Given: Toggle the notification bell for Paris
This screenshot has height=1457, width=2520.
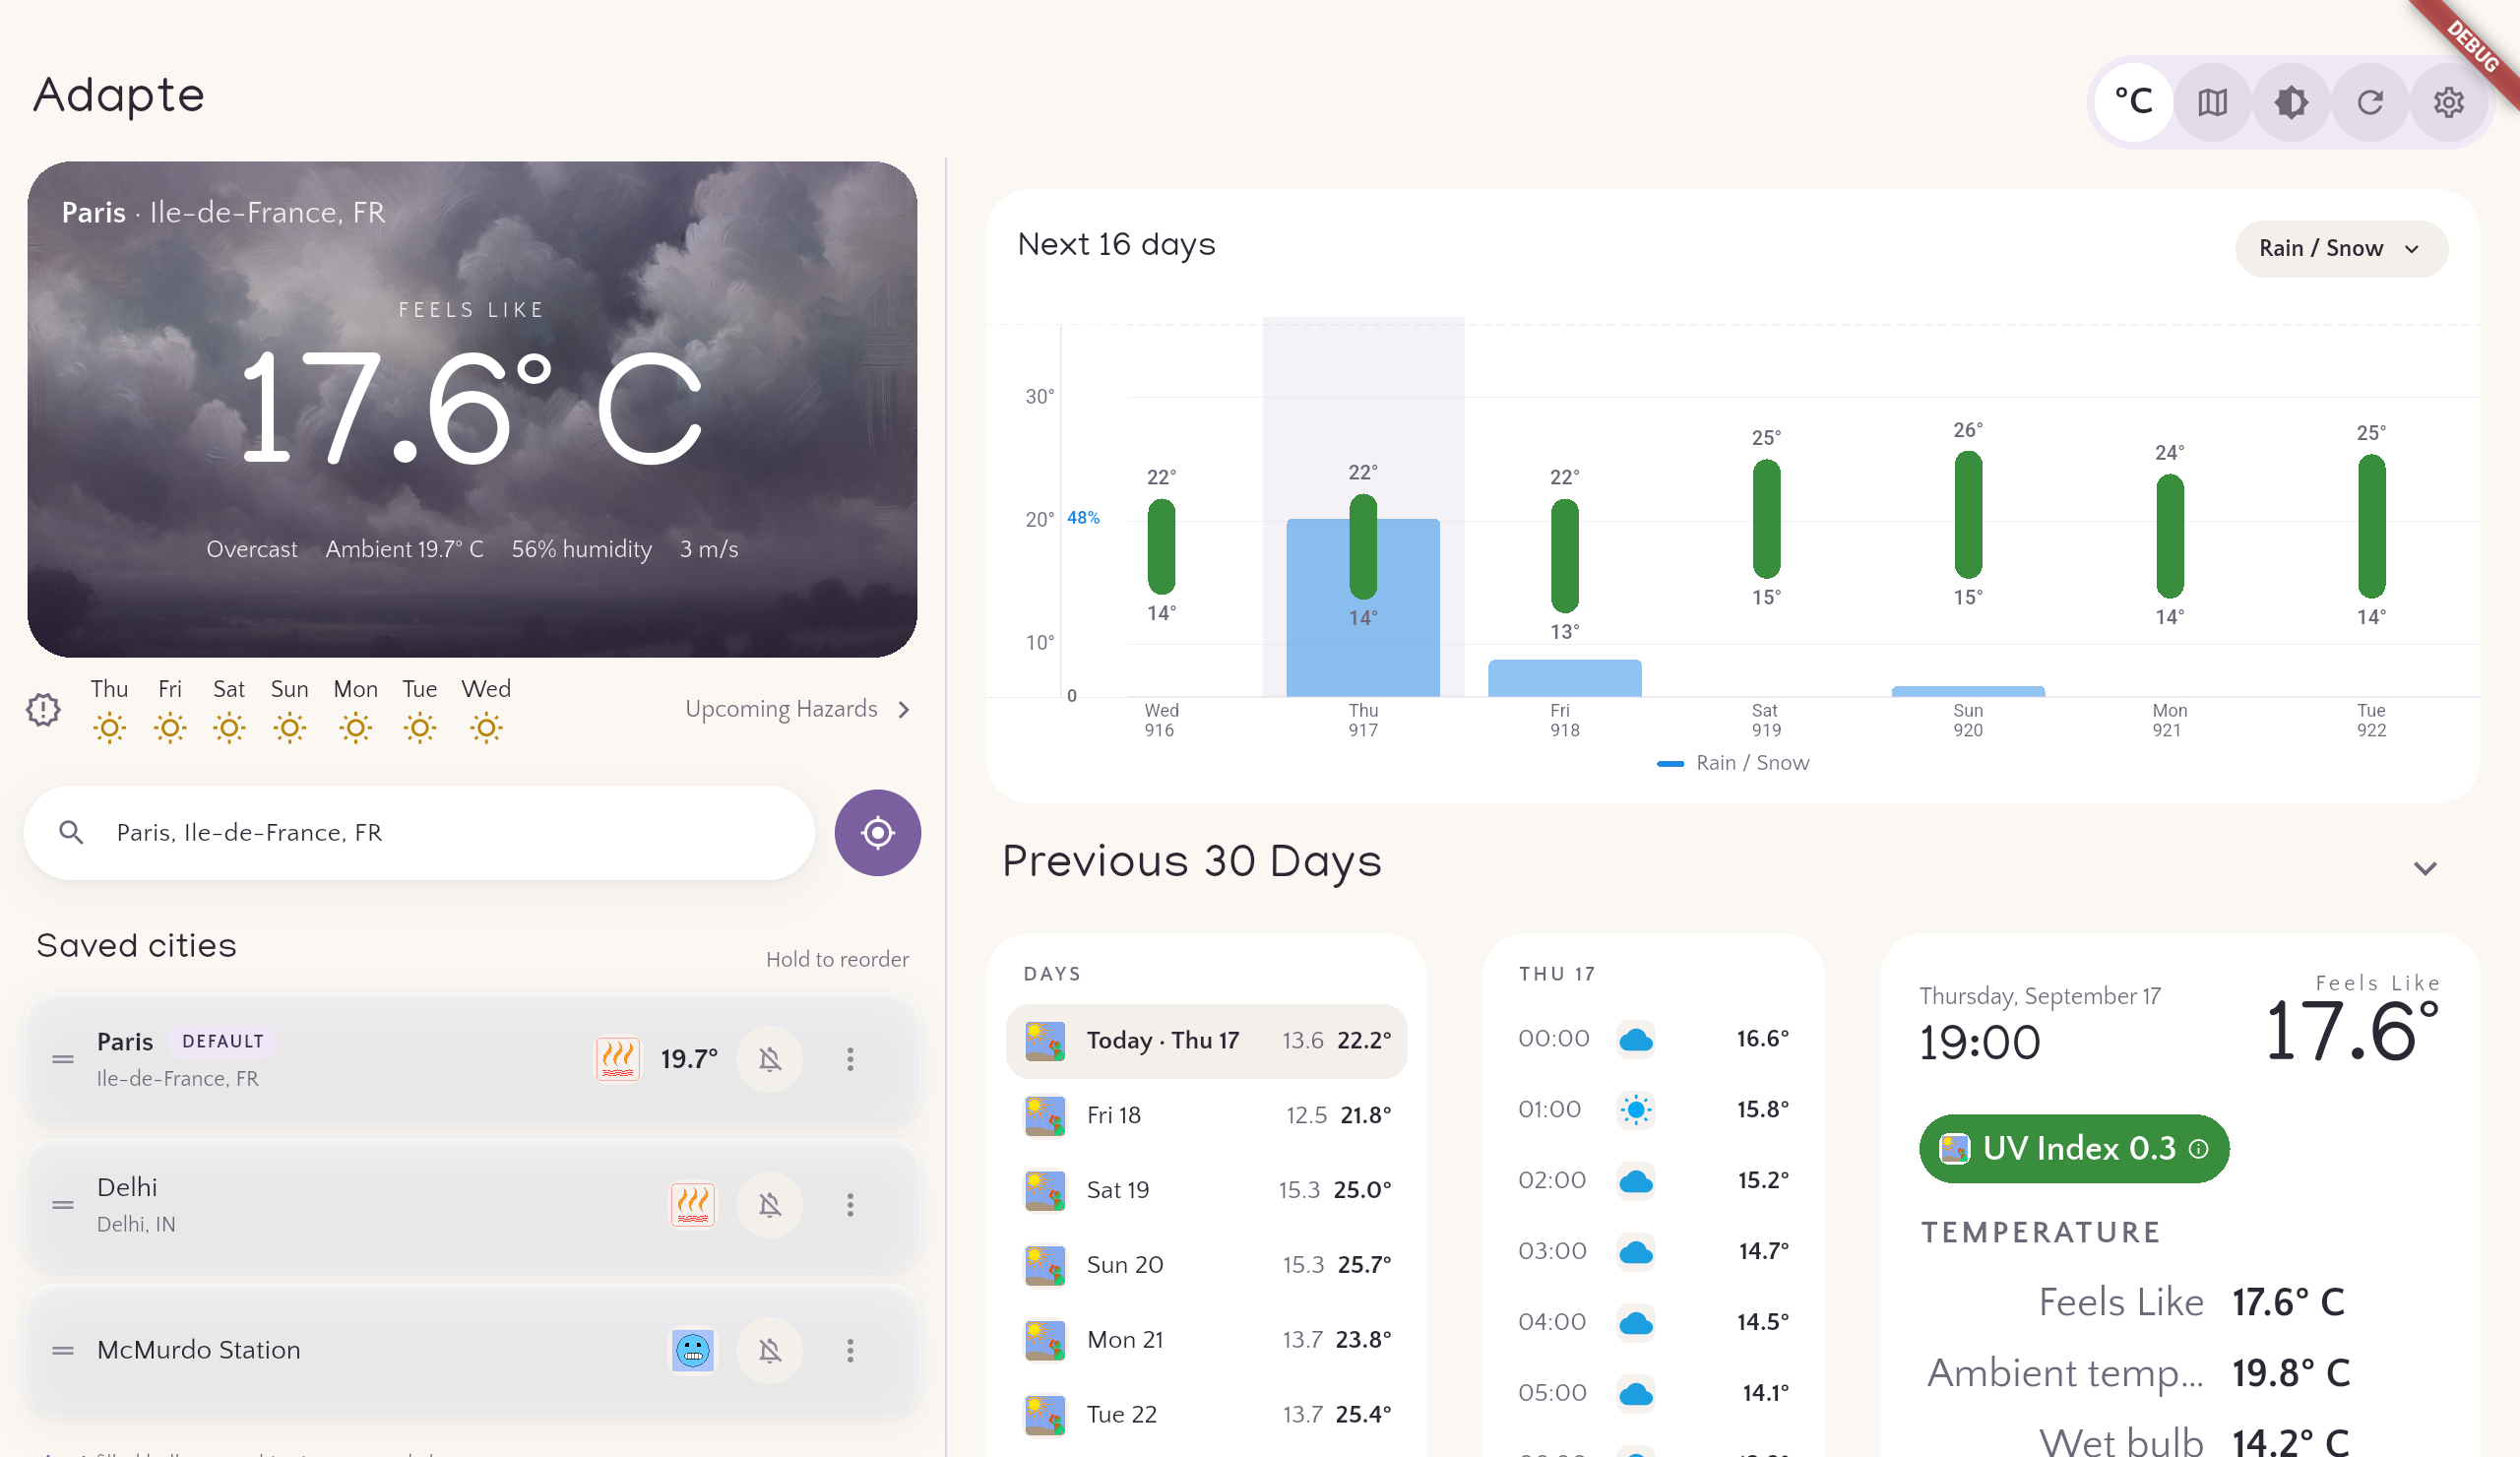Looking at the screenshot, I should click(769, 1059).
